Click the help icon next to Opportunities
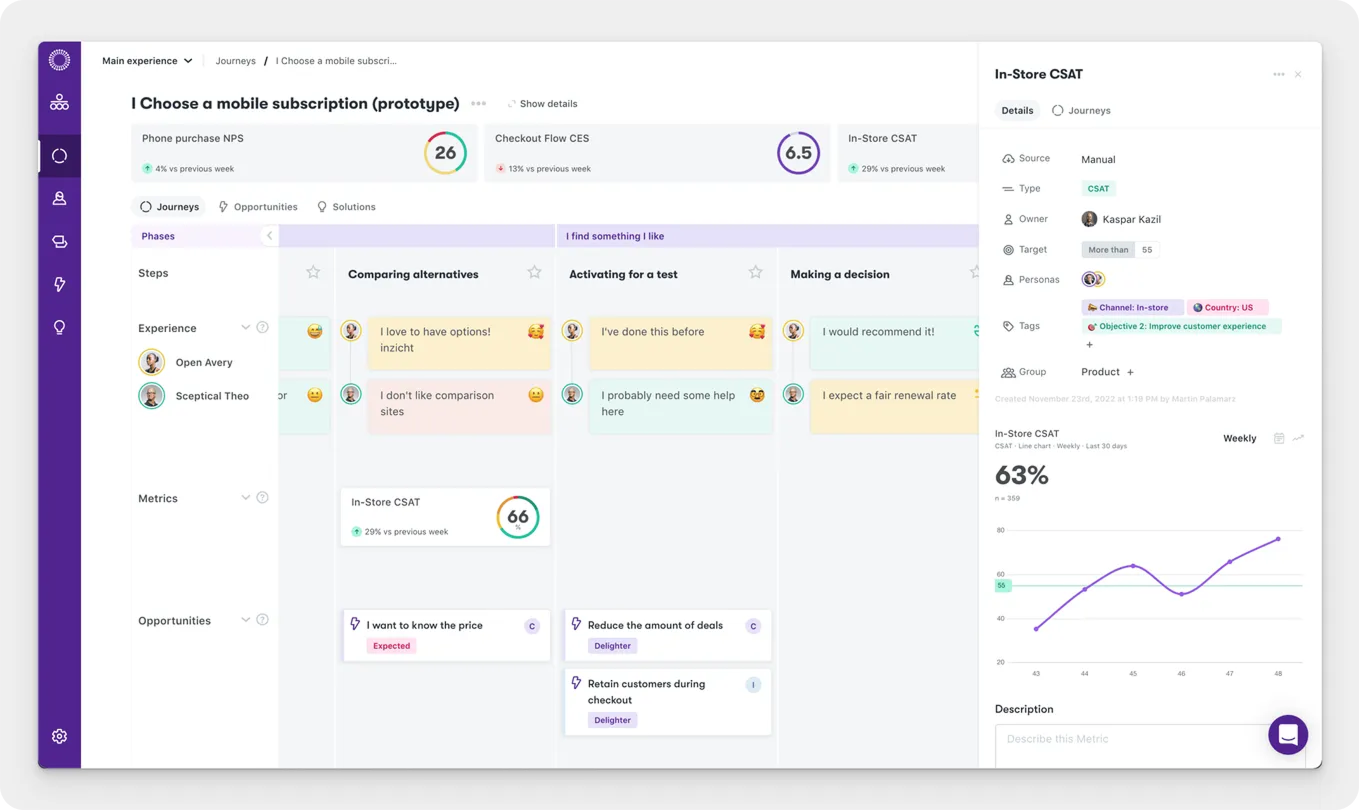1359x810 pixels. point(262,619)
